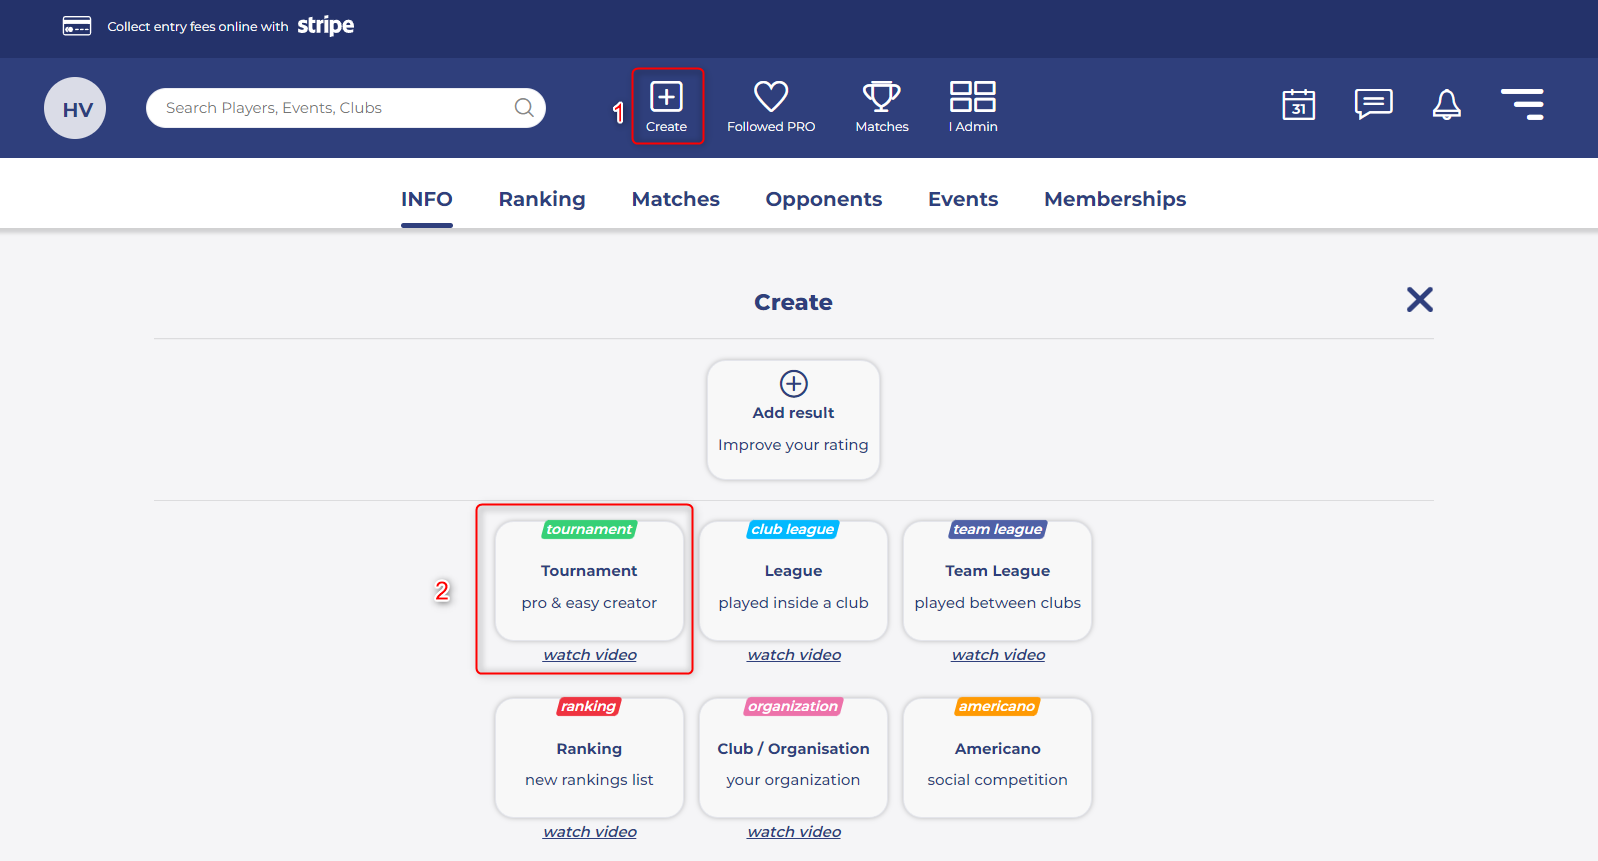1598x861 pixels.
Task: Click the credit card icon in top banner
Action: tap(77, 26)
